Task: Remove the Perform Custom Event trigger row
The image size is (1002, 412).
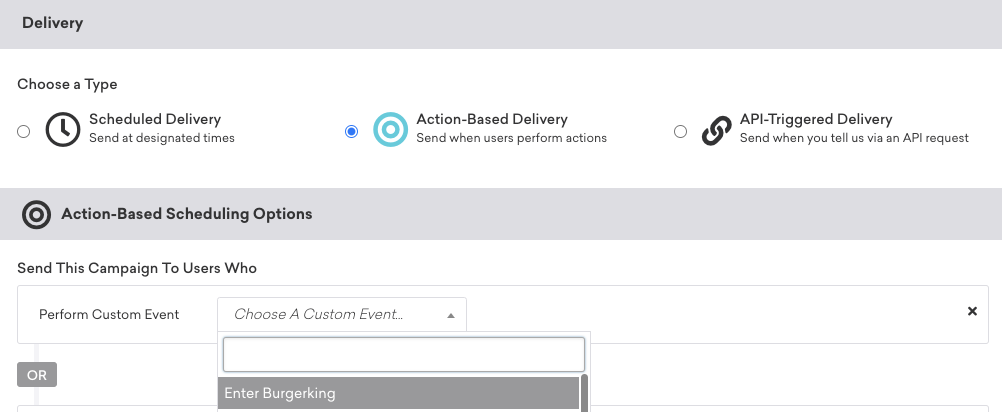Action: click(x=972, y=311)
